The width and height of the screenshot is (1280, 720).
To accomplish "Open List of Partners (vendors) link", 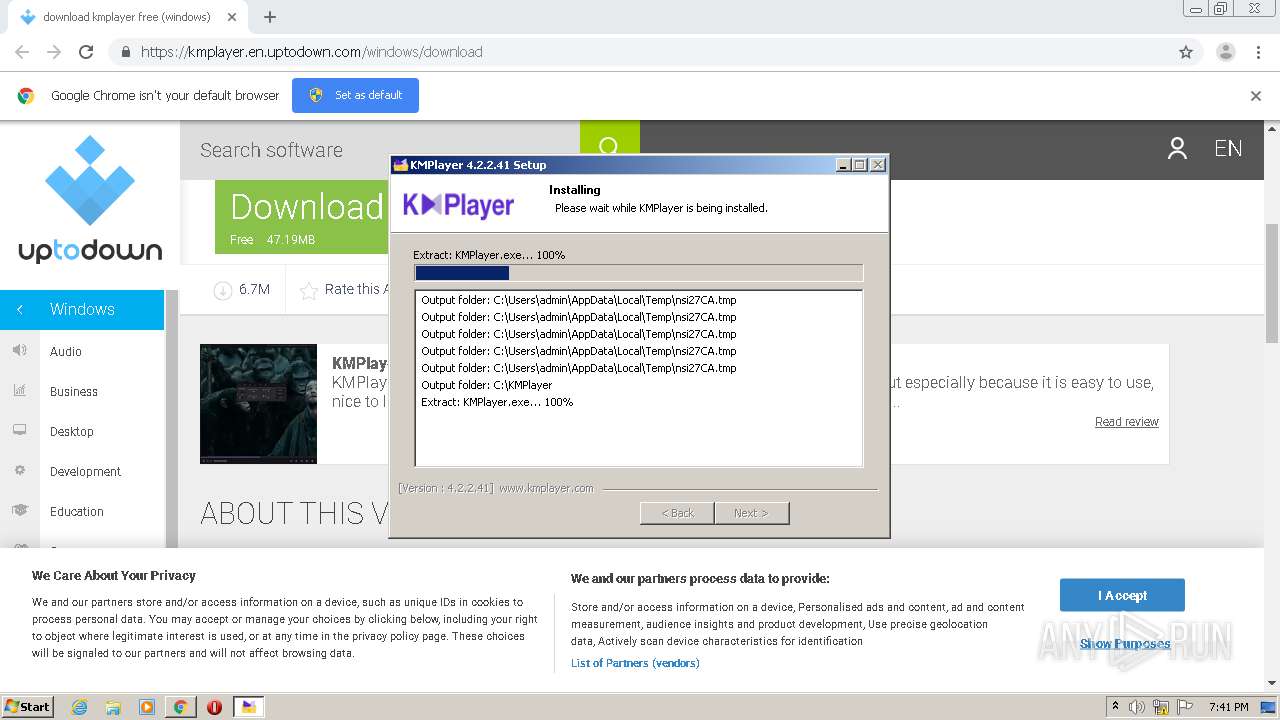I will pyautogui.click(x=635, y=663).
